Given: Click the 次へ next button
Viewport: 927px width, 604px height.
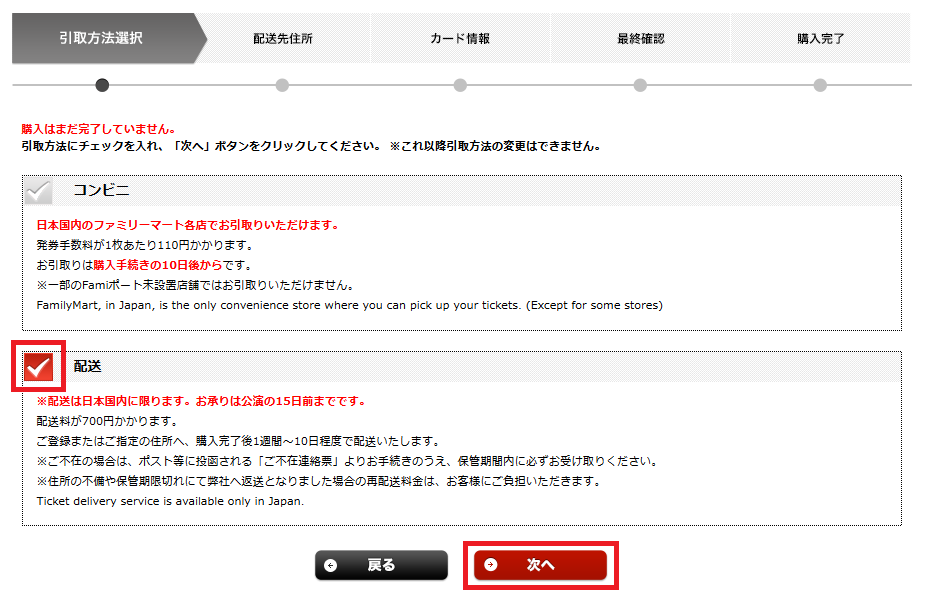Looking at the screenshot, I should pos(540,565).
